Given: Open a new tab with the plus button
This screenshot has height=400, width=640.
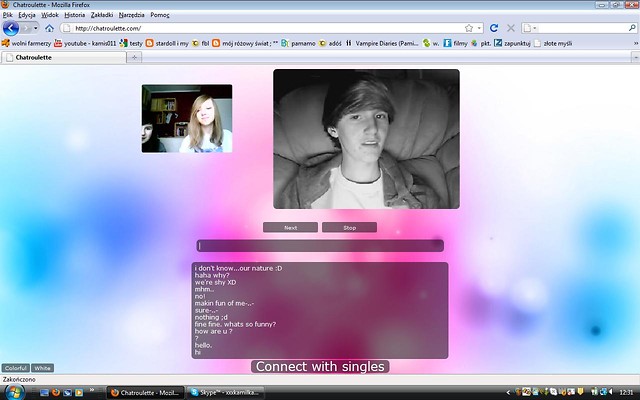Looking at the screenshot, I should [134, 58].
